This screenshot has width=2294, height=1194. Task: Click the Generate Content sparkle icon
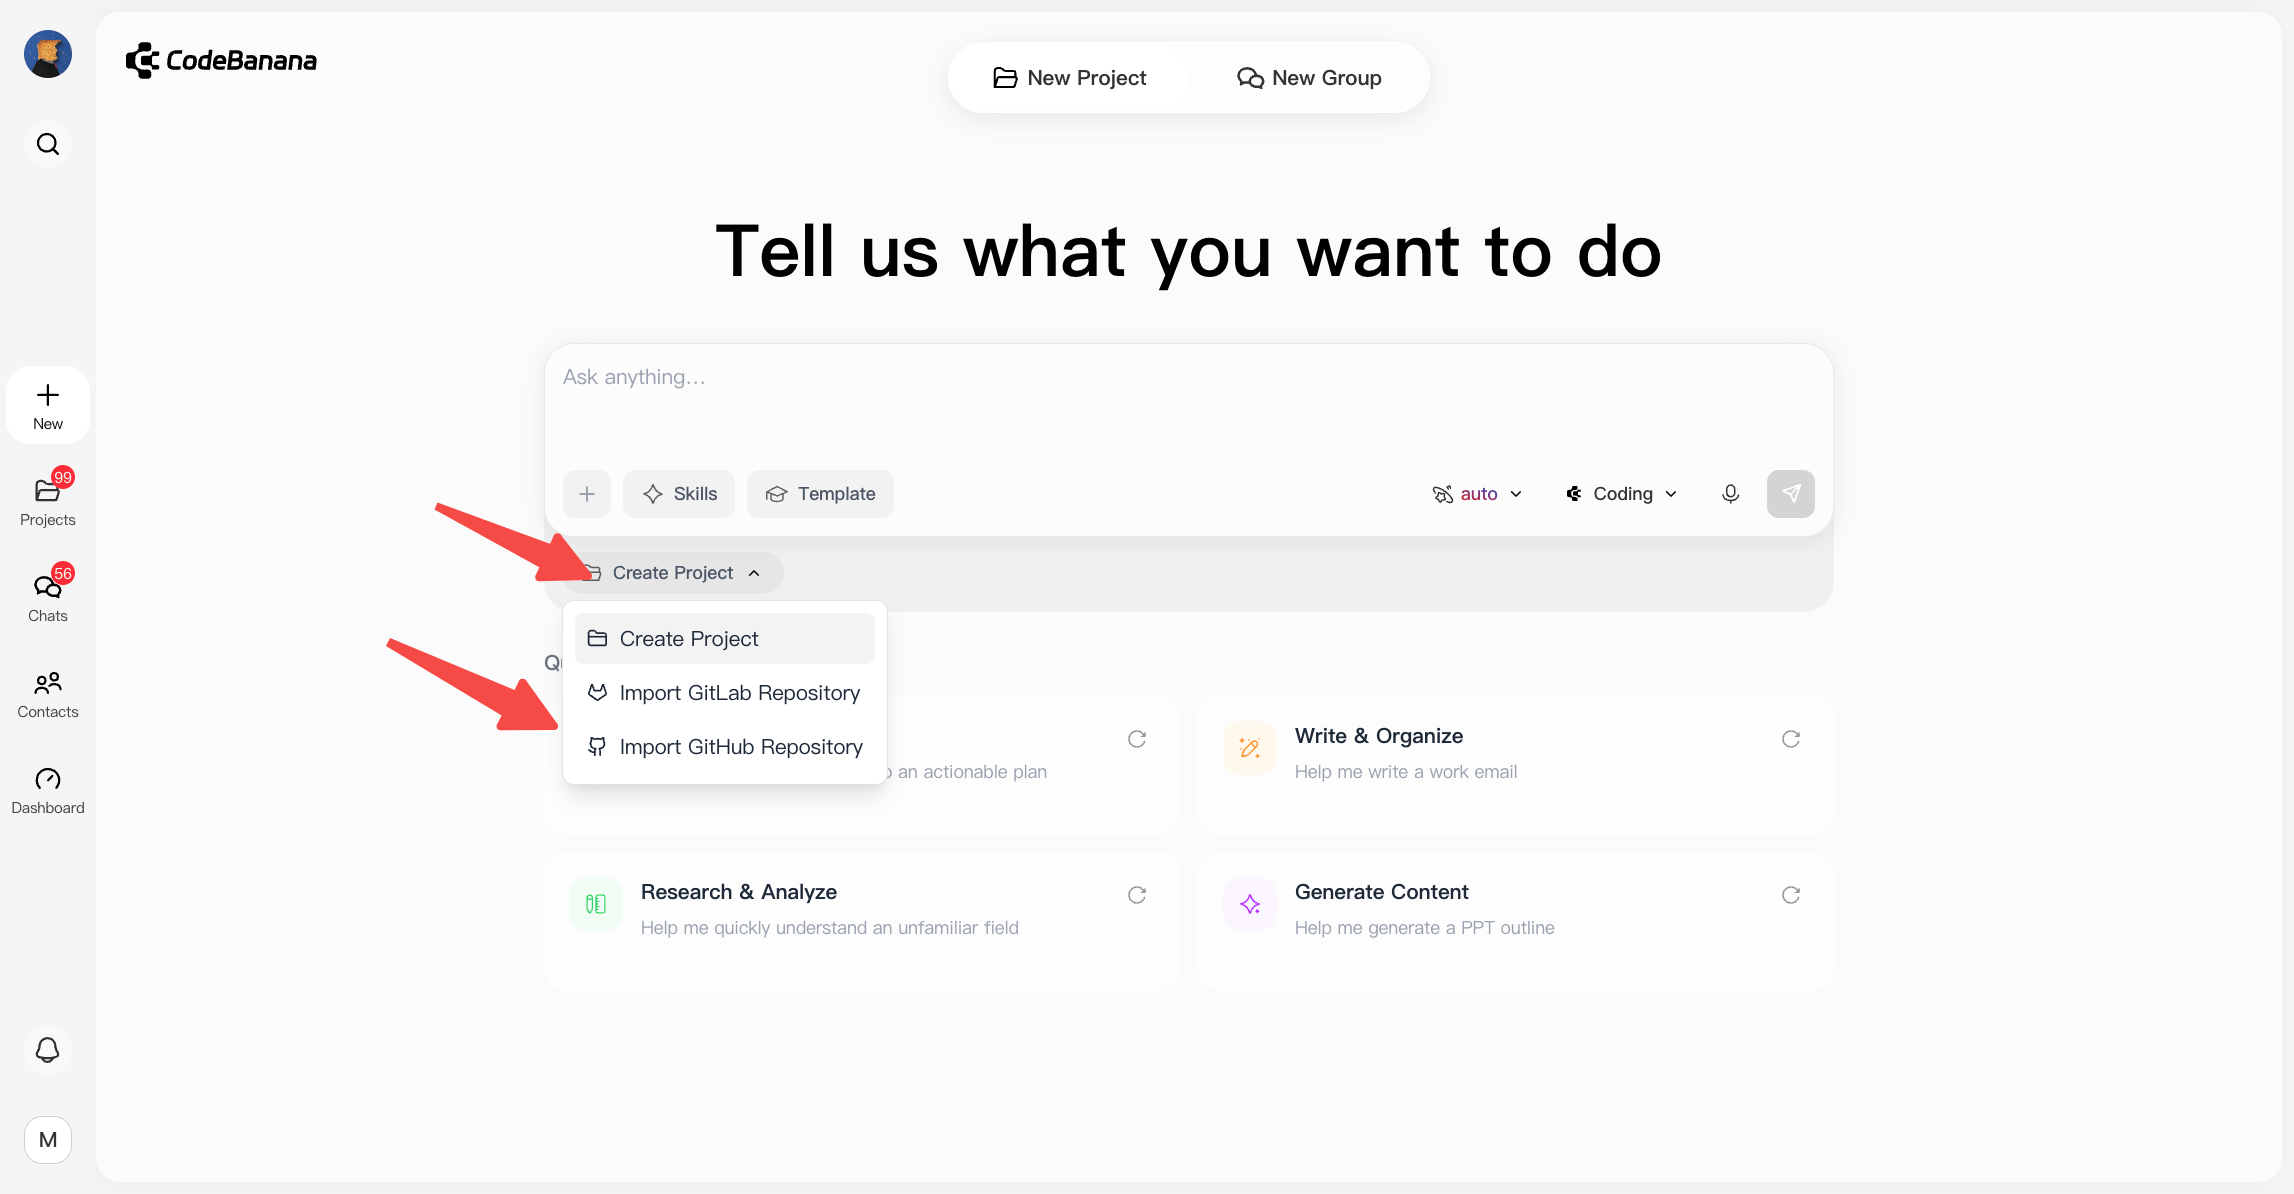point(1250,904)
